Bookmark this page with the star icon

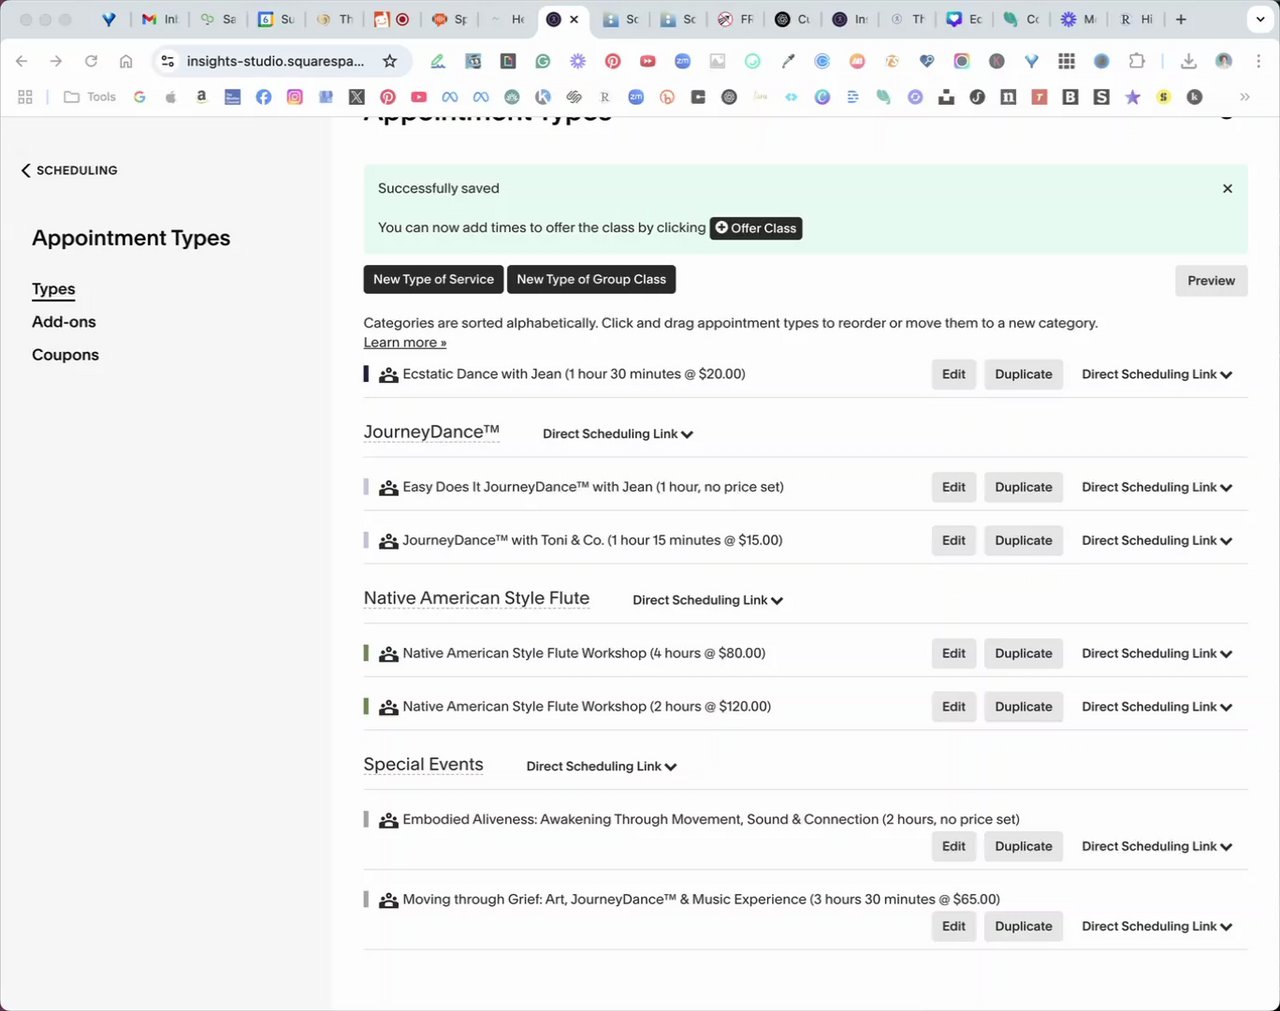(390, 62)
